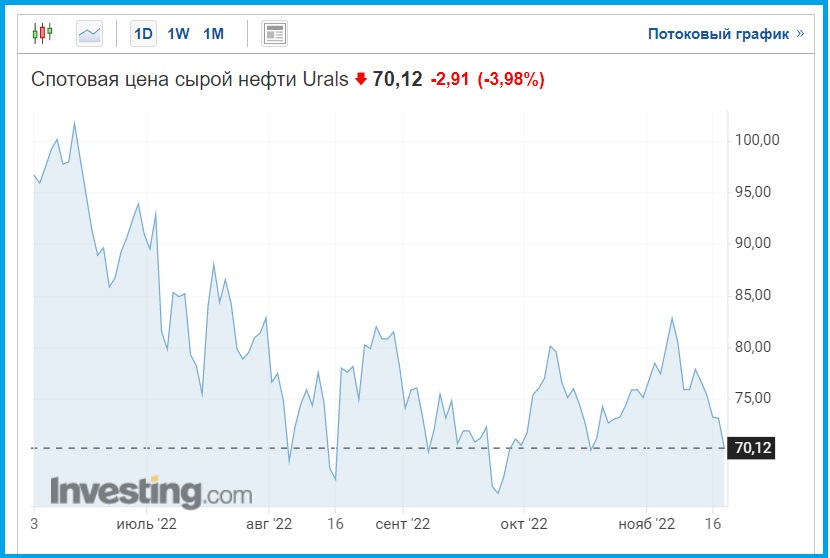Viewport: 830px width, 558px height.
Task: Select the 1D interval
Action: point(143,34)
